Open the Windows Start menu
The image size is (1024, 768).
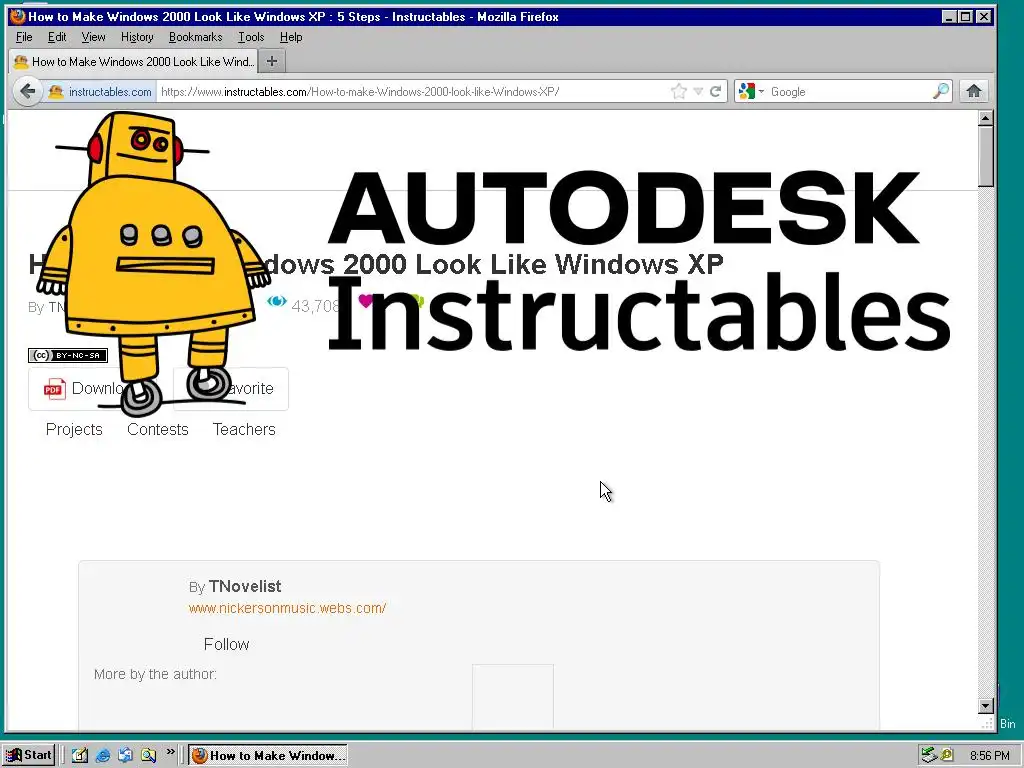pos(29,755)
